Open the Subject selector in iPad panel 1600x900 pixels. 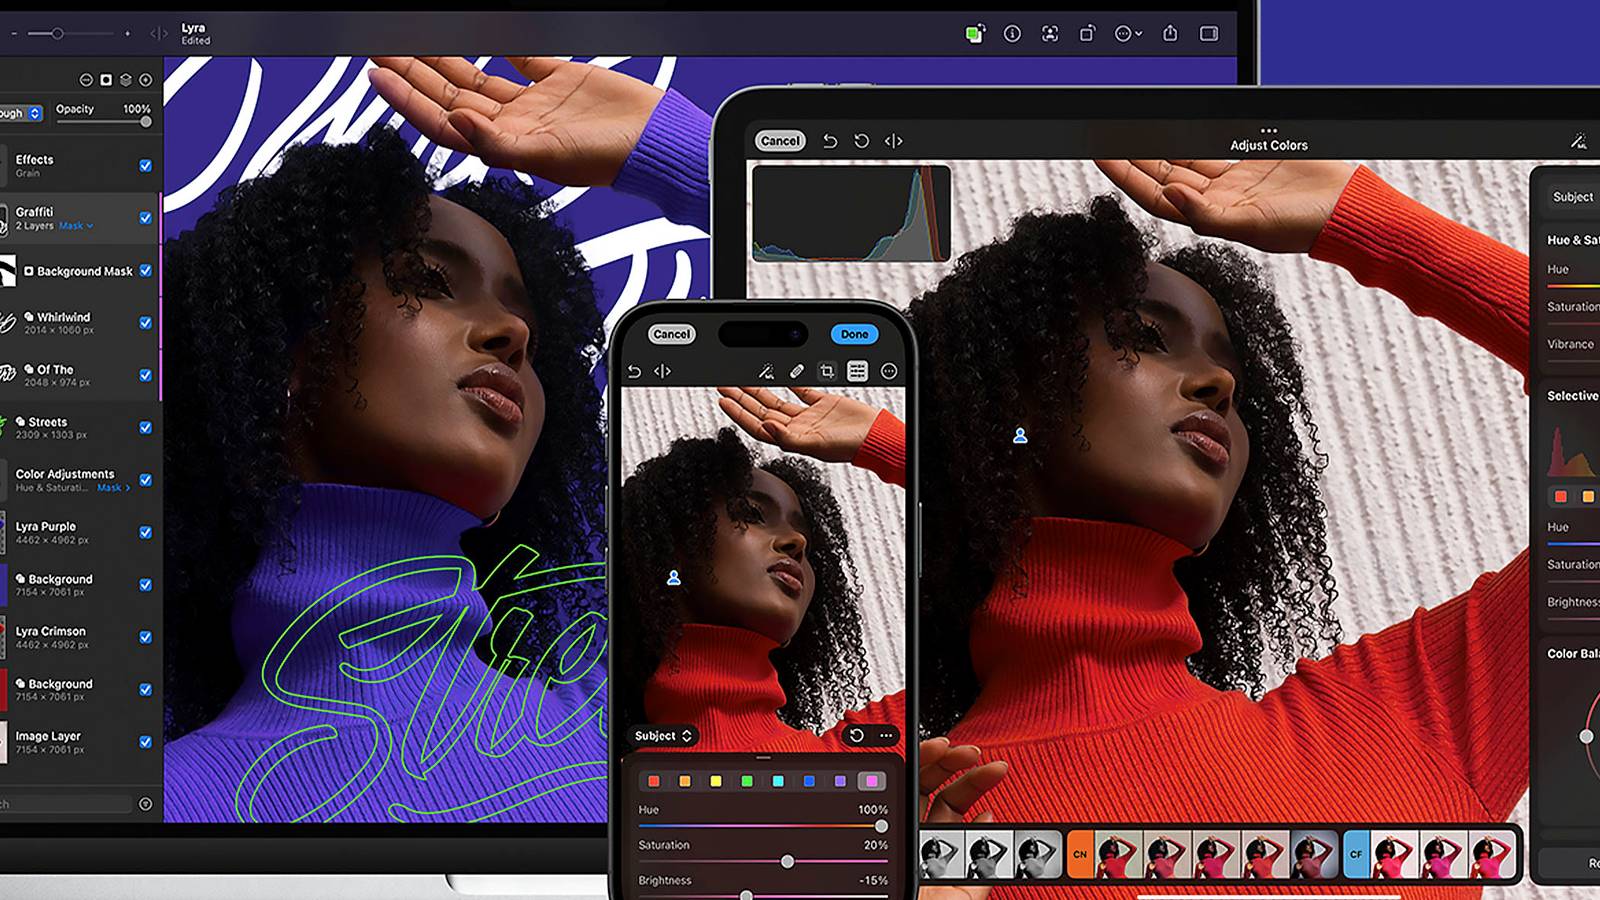click(1572, 197)
